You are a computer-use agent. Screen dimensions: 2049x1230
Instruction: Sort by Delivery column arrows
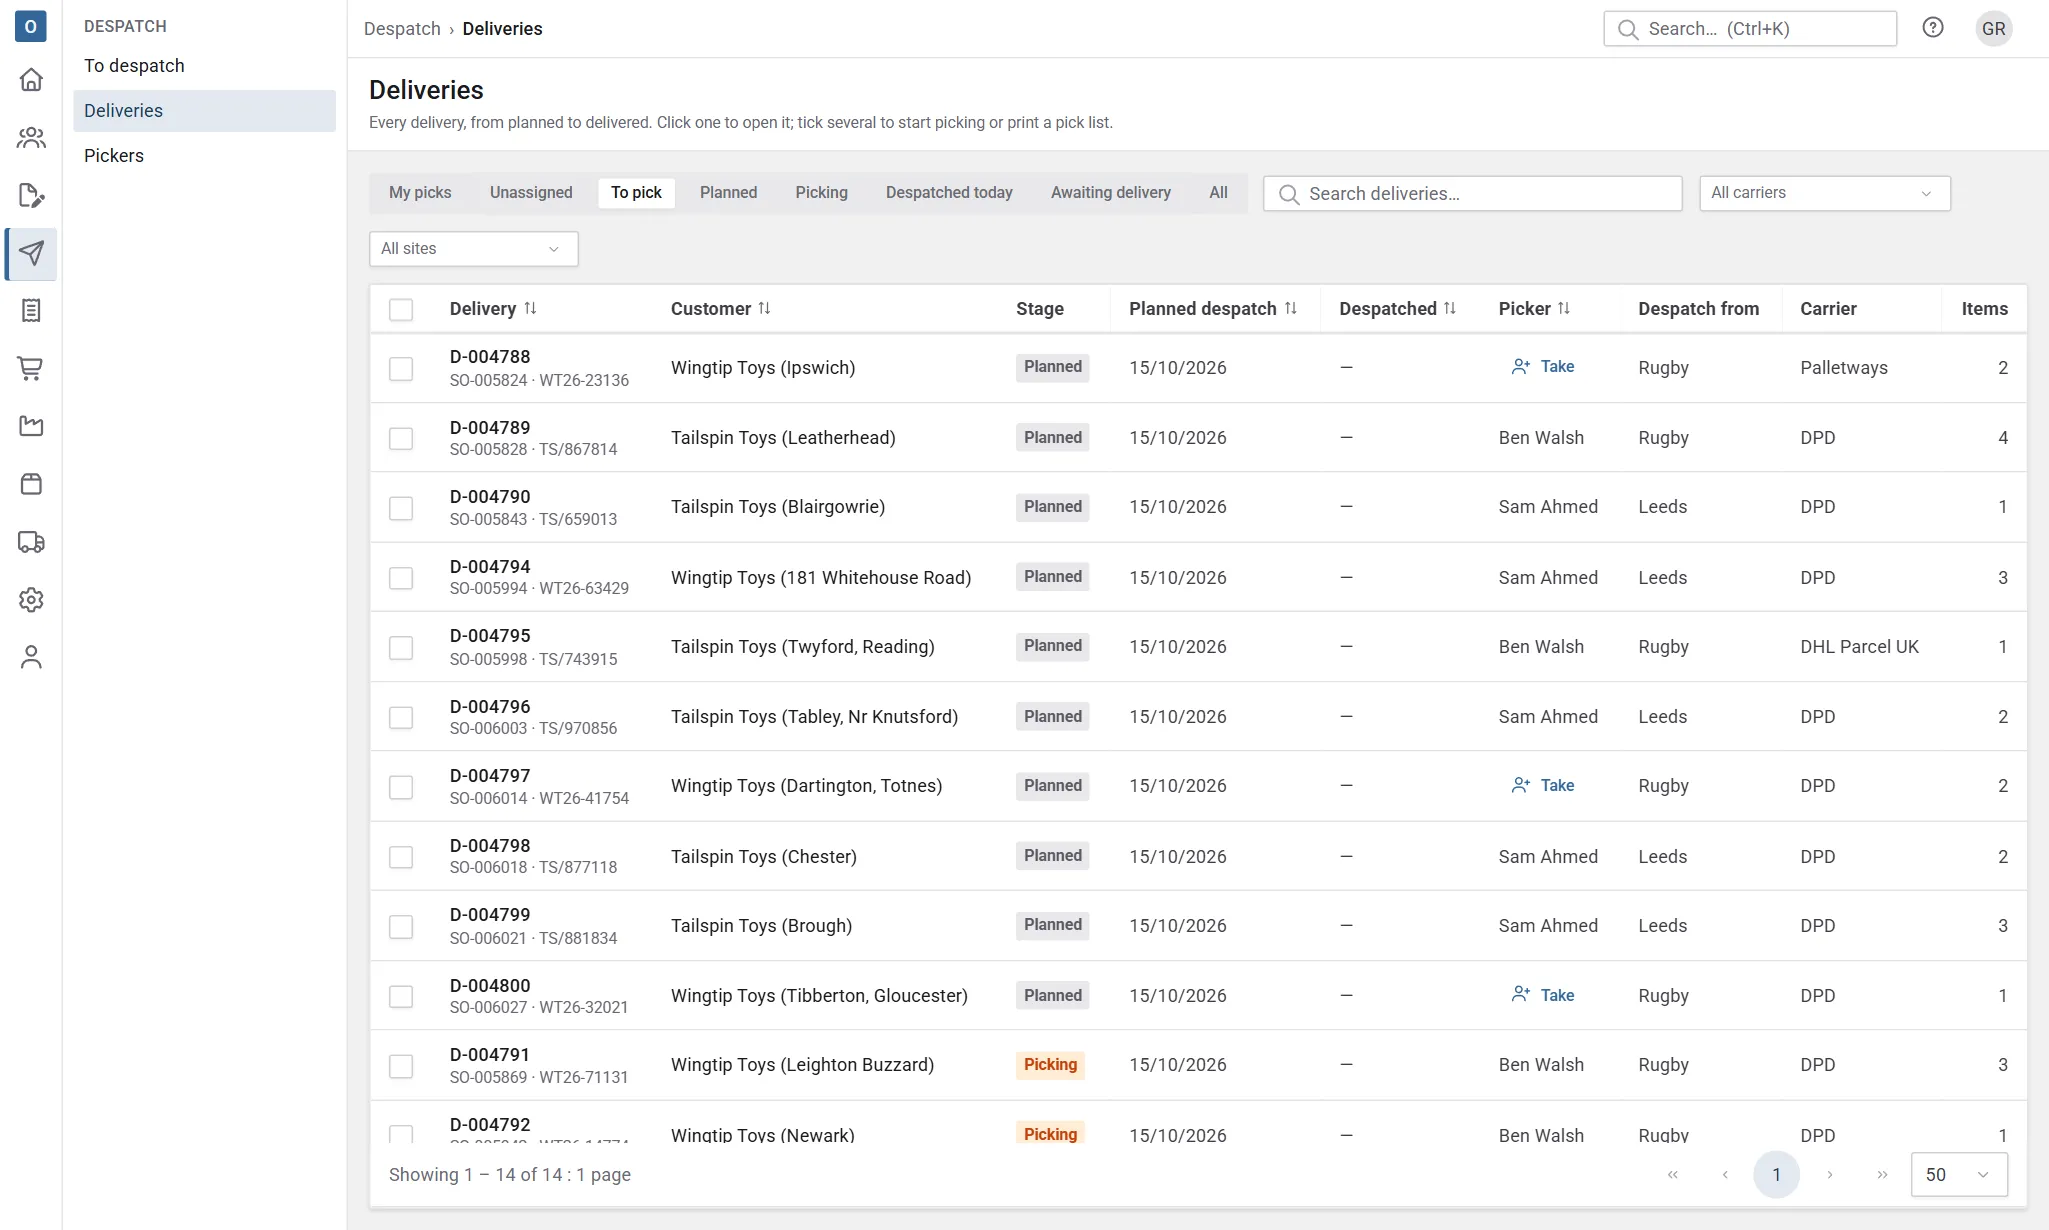pyautogui.click(x=531, y=308)
